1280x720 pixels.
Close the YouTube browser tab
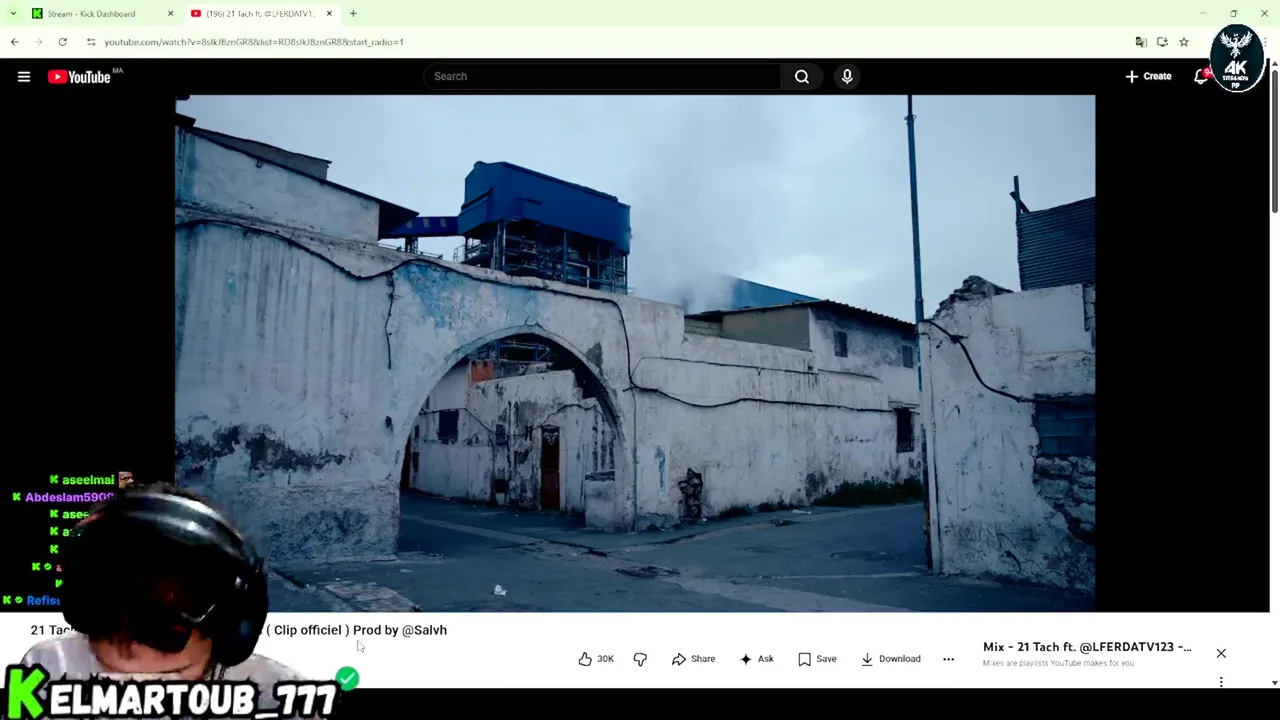point(329,14)
